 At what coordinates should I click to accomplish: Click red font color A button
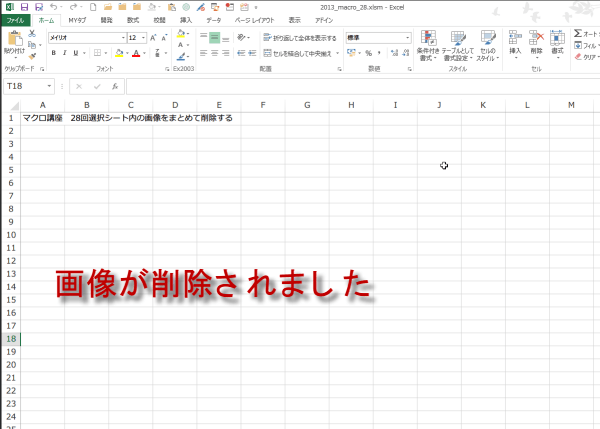pos(136,53)
